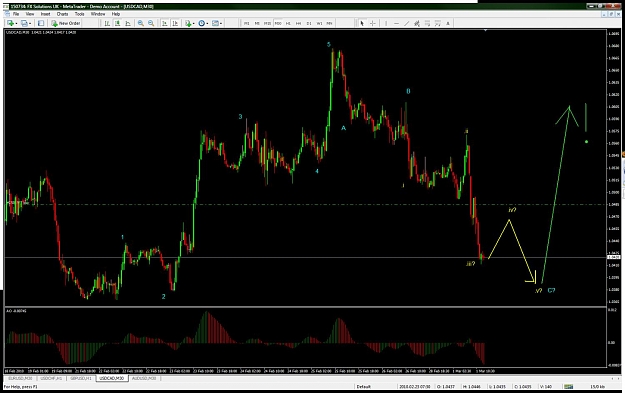Select the 'iv?' wave label on chart

[512, 210]
